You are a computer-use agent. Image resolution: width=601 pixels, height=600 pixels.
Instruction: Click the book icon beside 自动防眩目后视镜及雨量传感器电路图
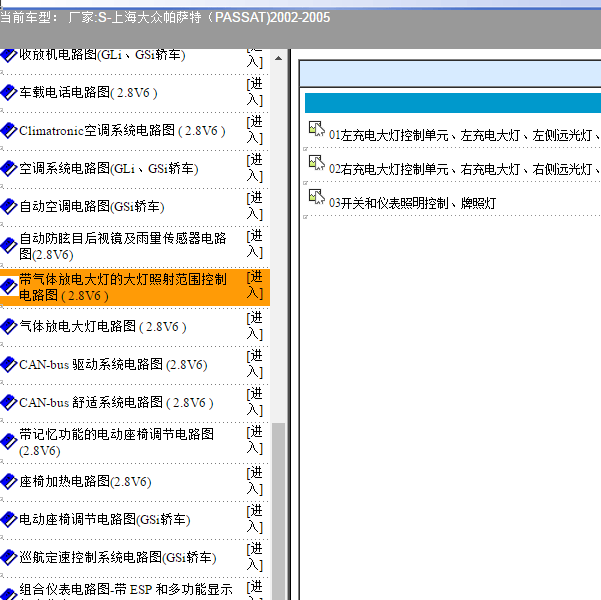coord(8,246)
